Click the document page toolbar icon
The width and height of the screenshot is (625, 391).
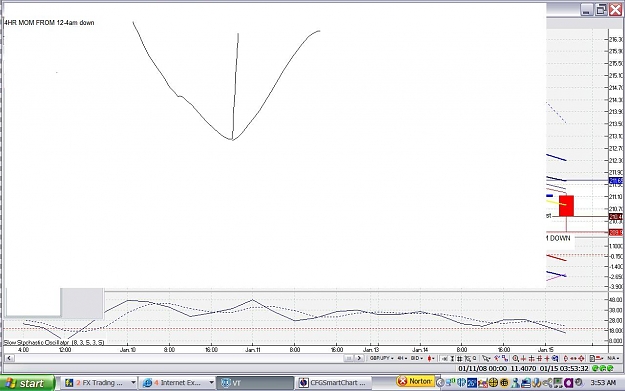592,358
